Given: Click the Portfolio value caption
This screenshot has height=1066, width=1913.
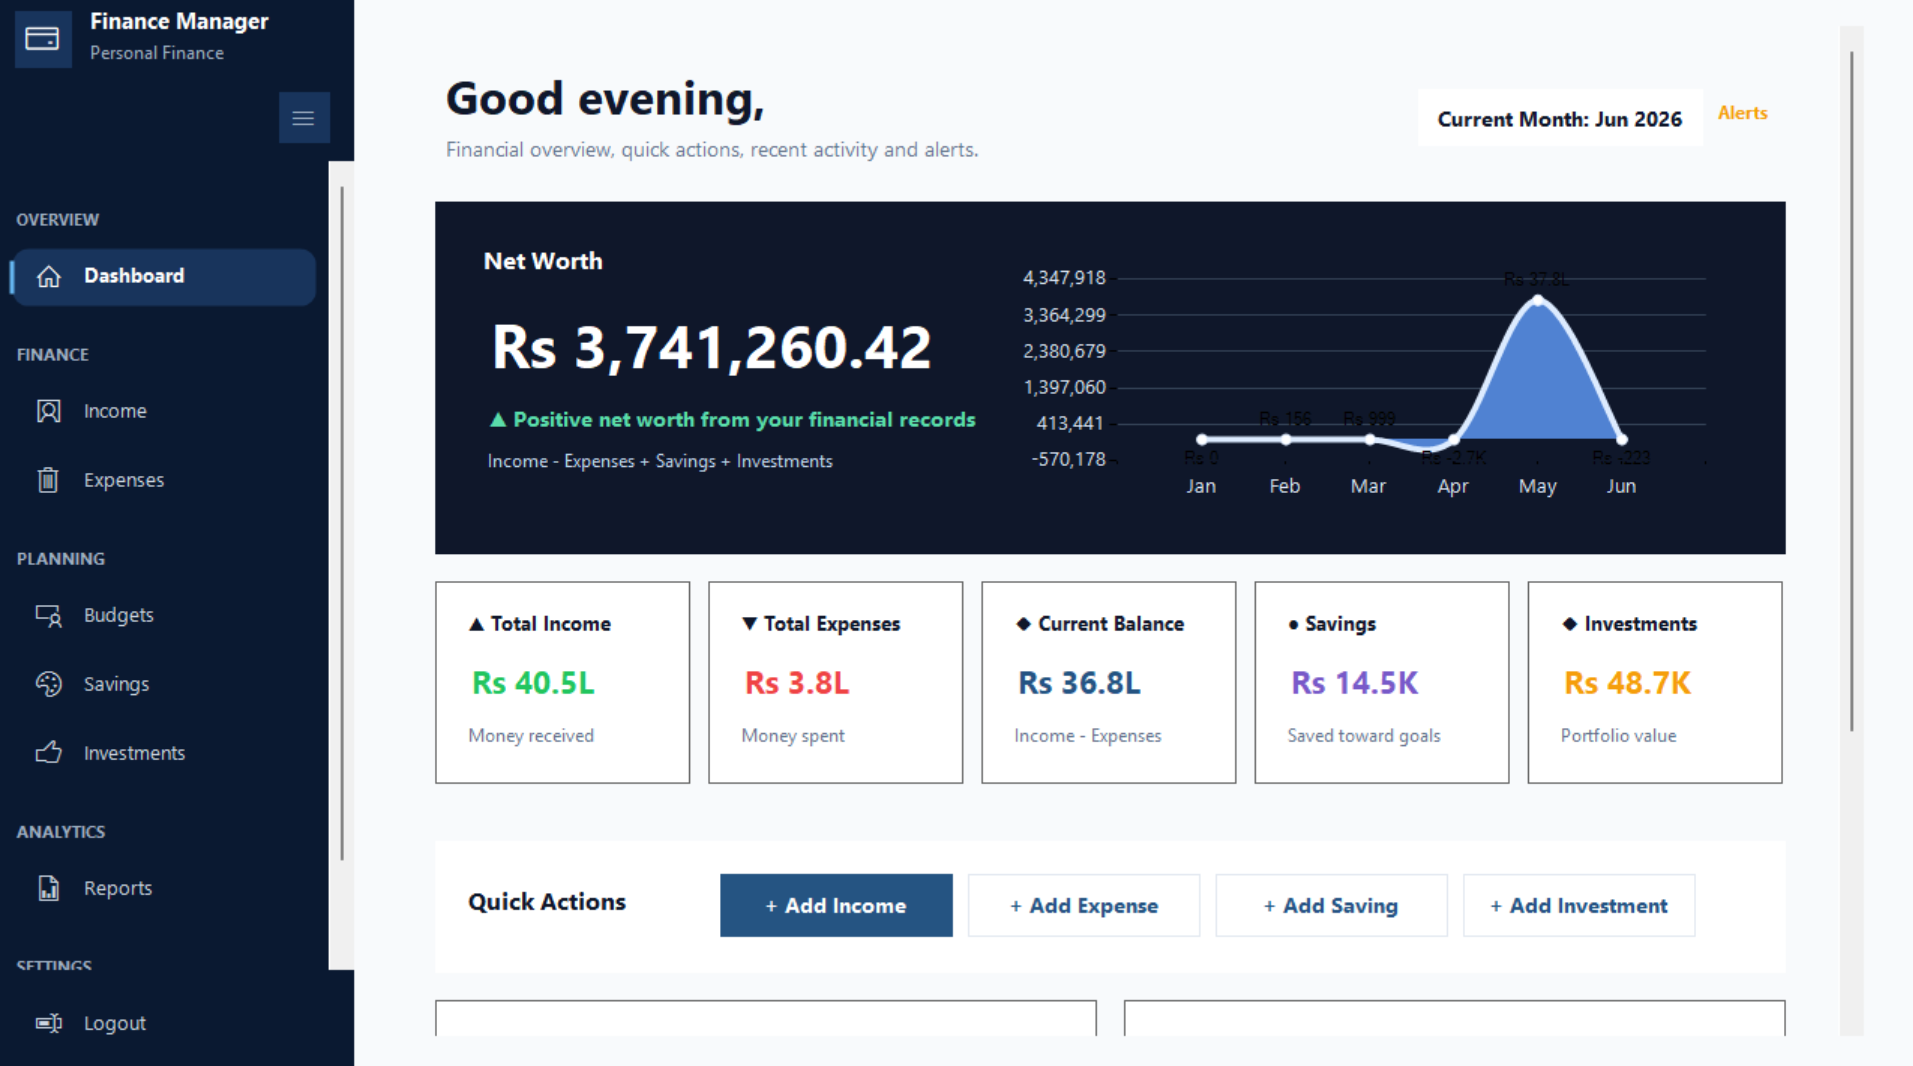Looking at the screenshot, I should [1618, 736].
